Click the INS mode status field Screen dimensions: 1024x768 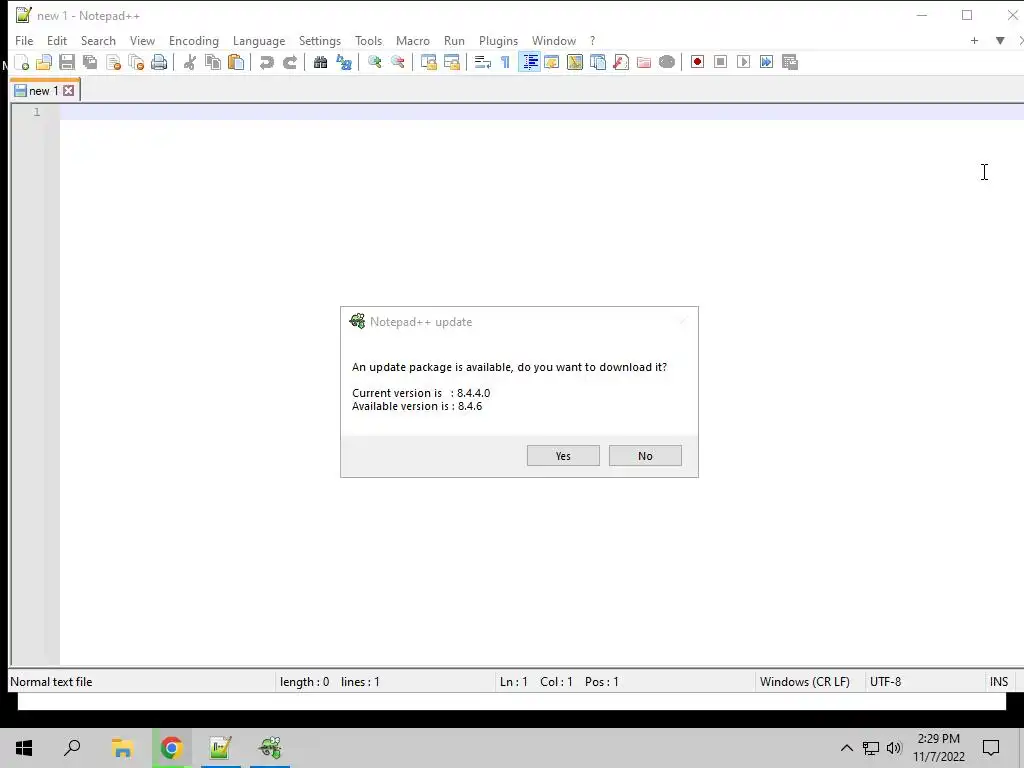point(999,682)
